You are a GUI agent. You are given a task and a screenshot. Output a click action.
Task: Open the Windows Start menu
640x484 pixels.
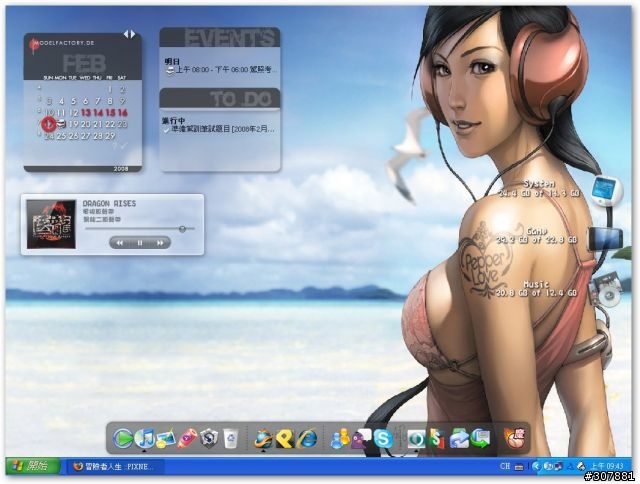[33, 466]
